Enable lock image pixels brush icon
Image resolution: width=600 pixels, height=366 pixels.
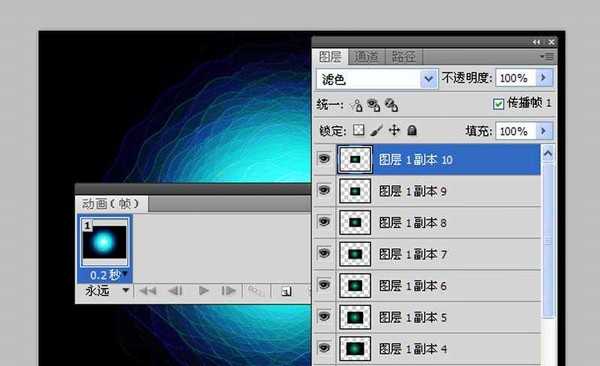pos(377,130)
